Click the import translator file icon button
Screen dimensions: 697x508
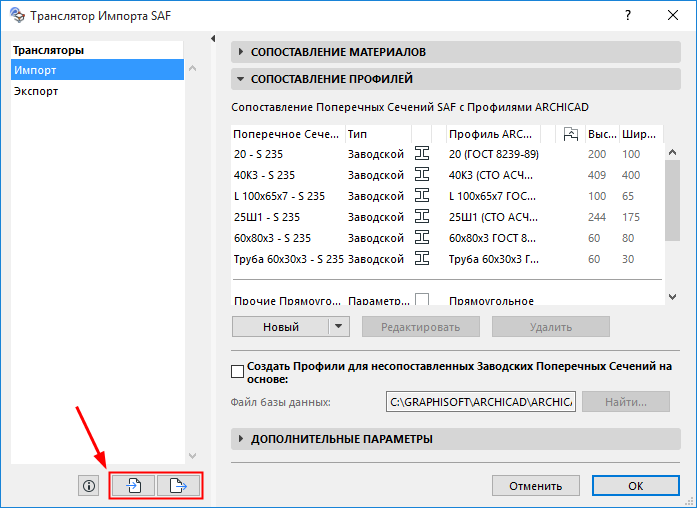(x=133, y=485)
